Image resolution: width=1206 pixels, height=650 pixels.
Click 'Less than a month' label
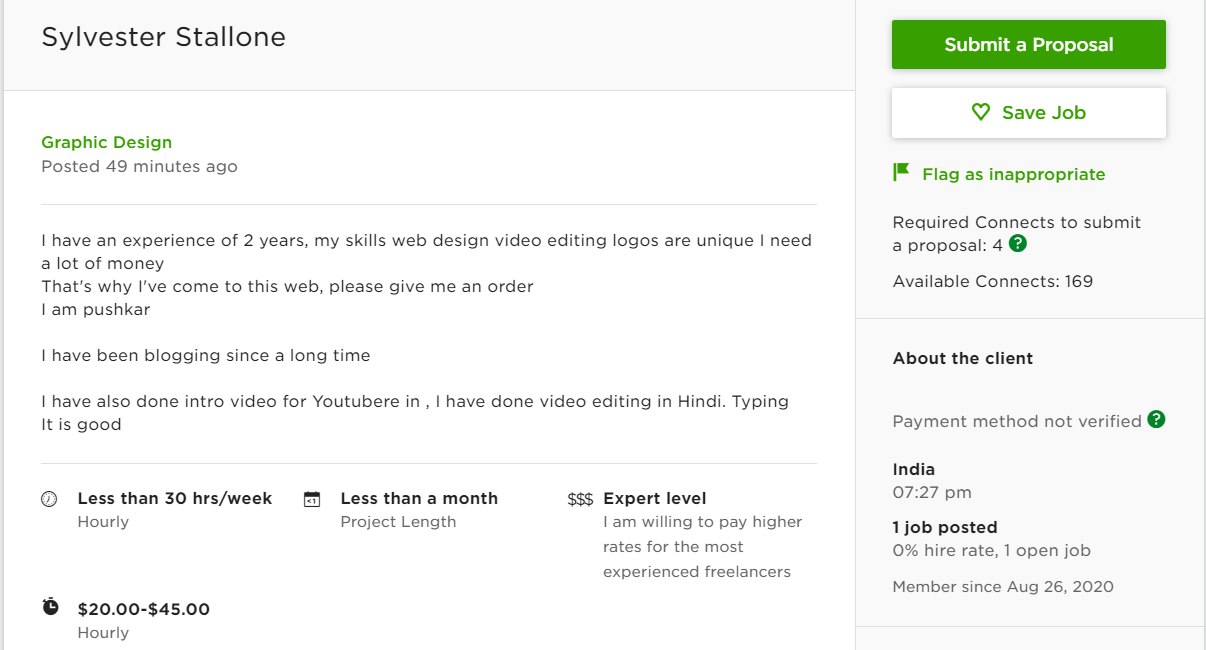point(419,498)
